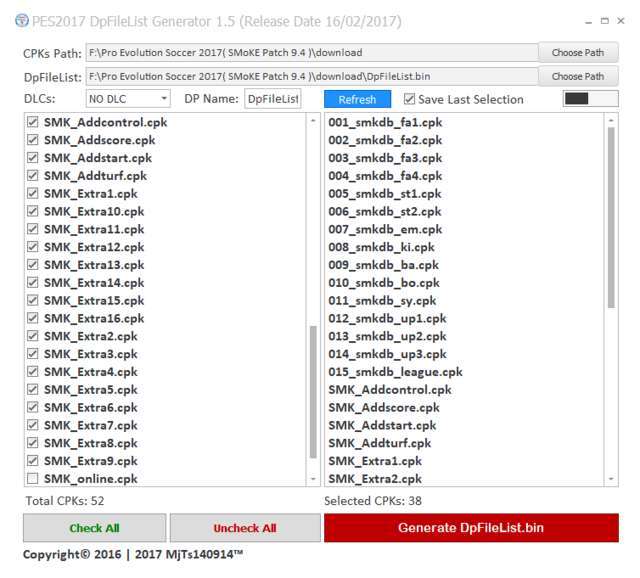Select 015_smkdb_league.cpk in right list
The image size is (640, 578).
pos(396,372)
